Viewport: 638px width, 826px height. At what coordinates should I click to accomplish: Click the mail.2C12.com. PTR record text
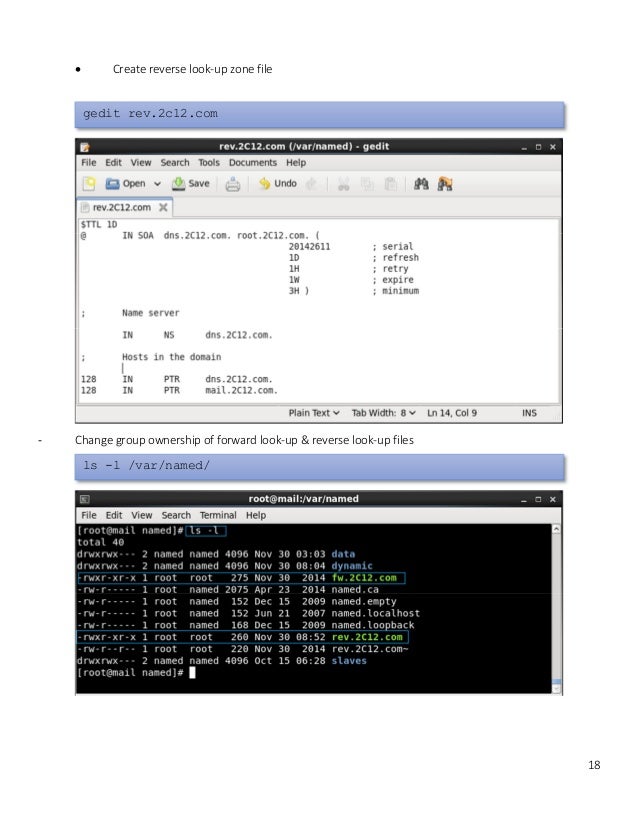[241, 390]
